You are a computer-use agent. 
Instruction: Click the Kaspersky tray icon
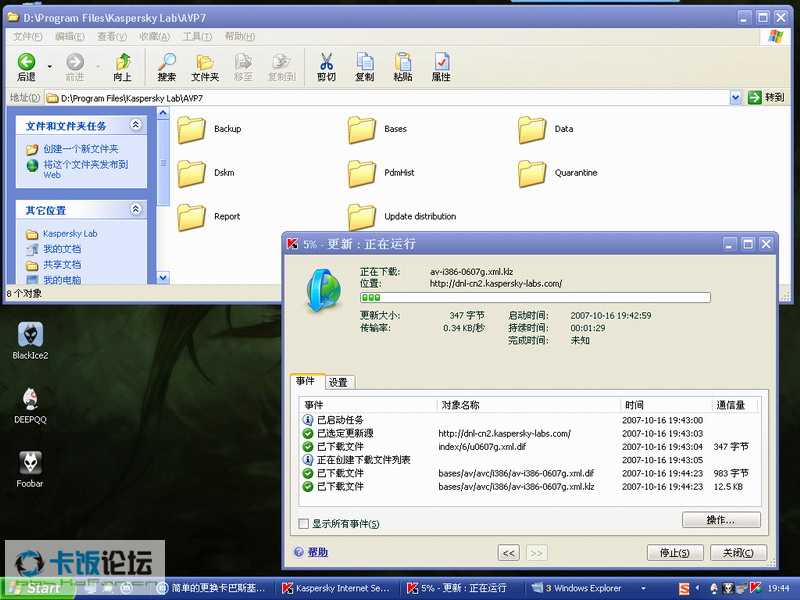click(x=756, y=588)
